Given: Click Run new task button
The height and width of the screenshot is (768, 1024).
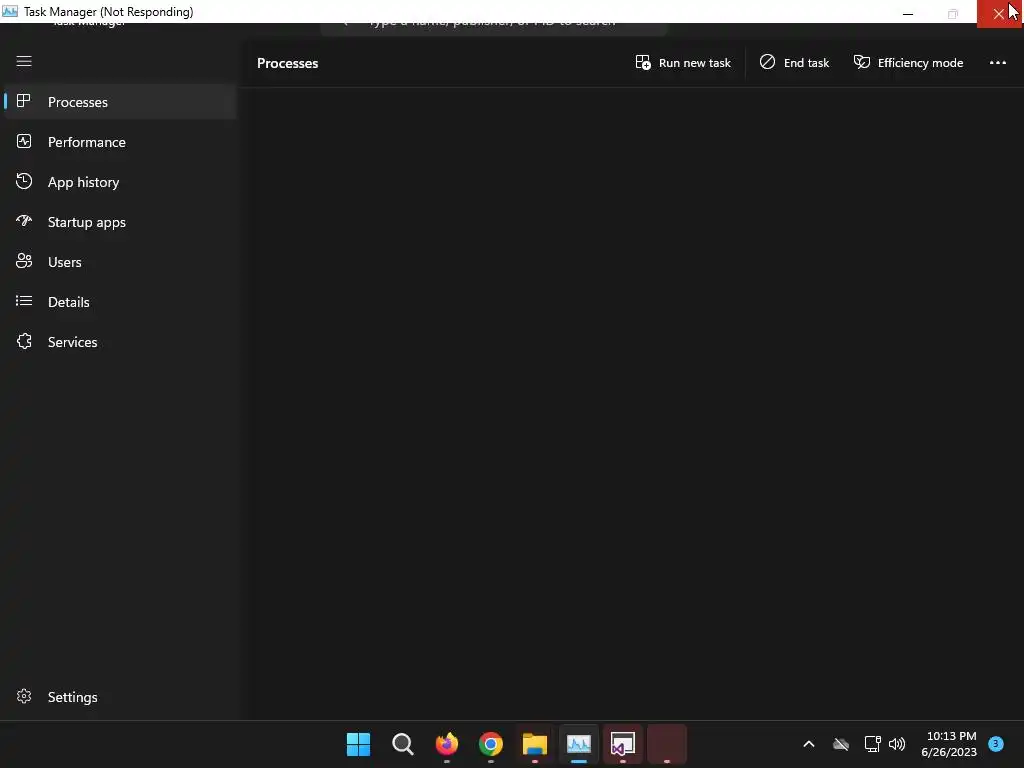Looking at the screenshot, I should click(x=683, y=63).
